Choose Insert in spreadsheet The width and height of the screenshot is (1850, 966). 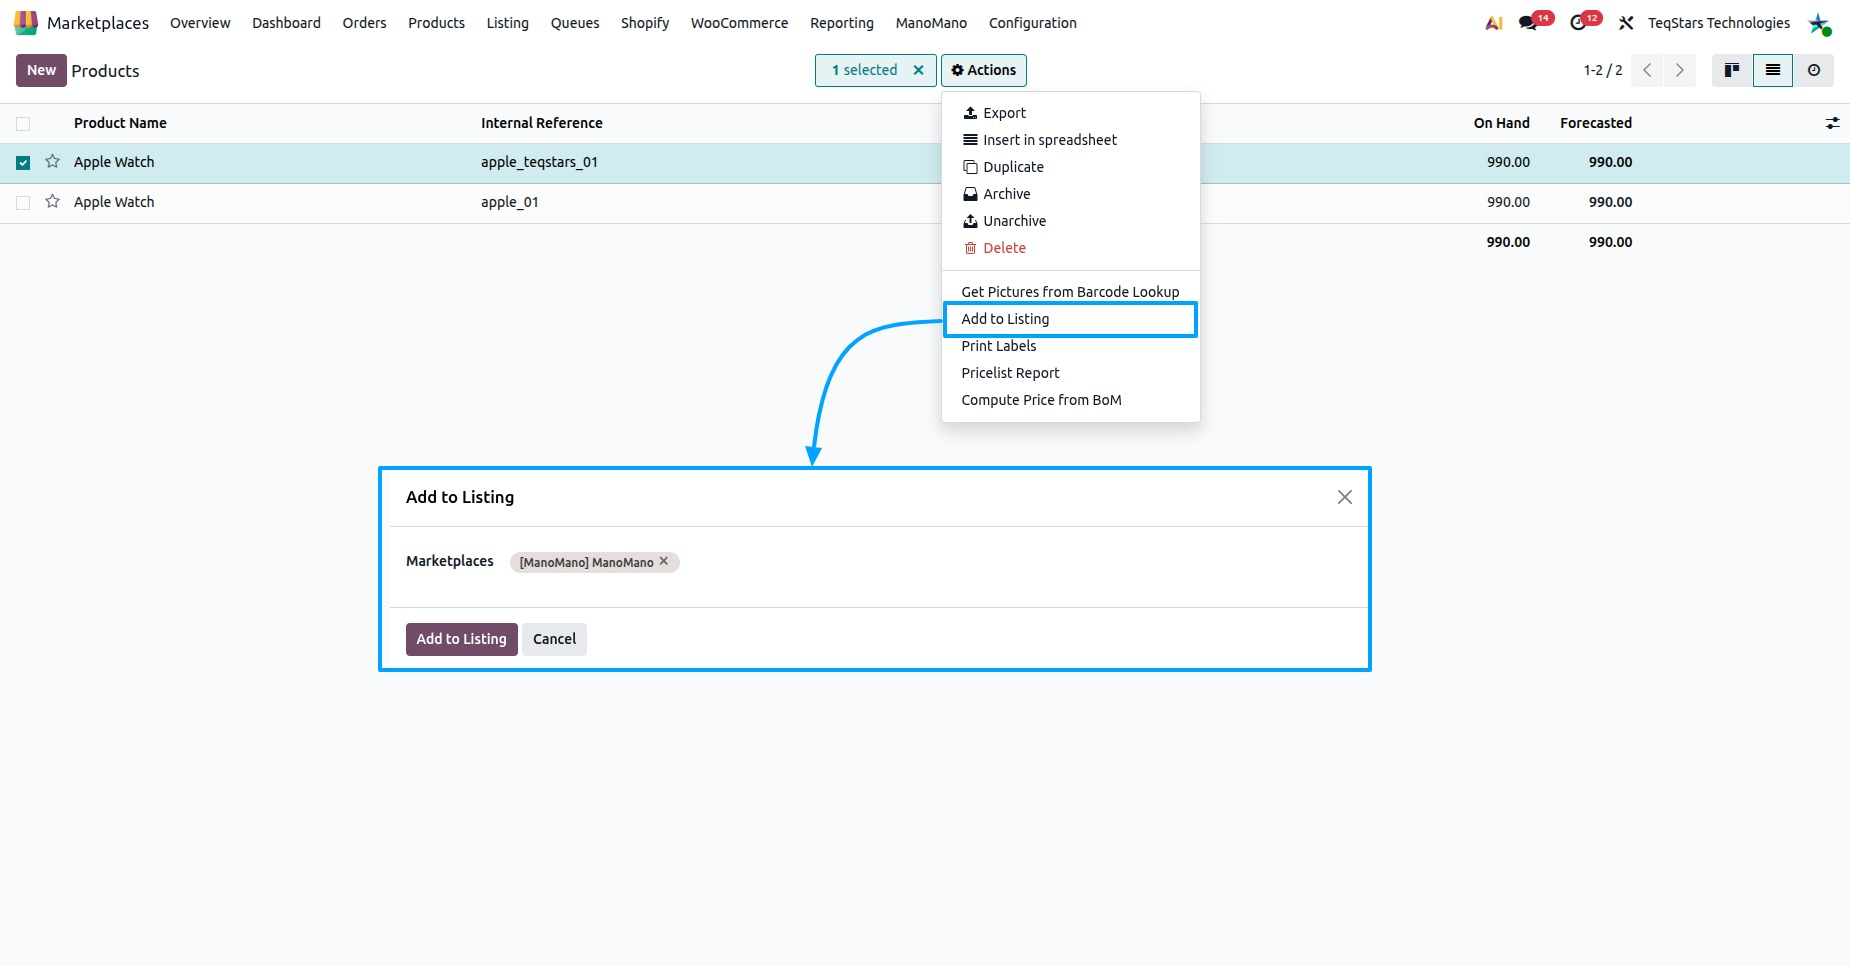1070,140
